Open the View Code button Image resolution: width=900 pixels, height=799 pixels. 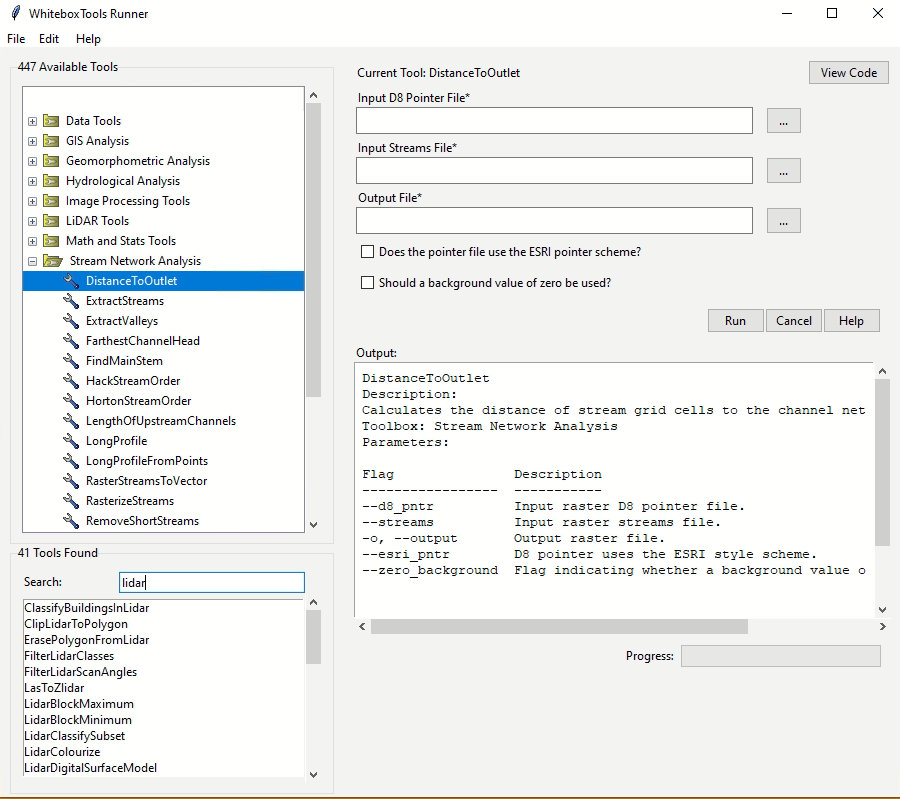[x=849, y=73]
